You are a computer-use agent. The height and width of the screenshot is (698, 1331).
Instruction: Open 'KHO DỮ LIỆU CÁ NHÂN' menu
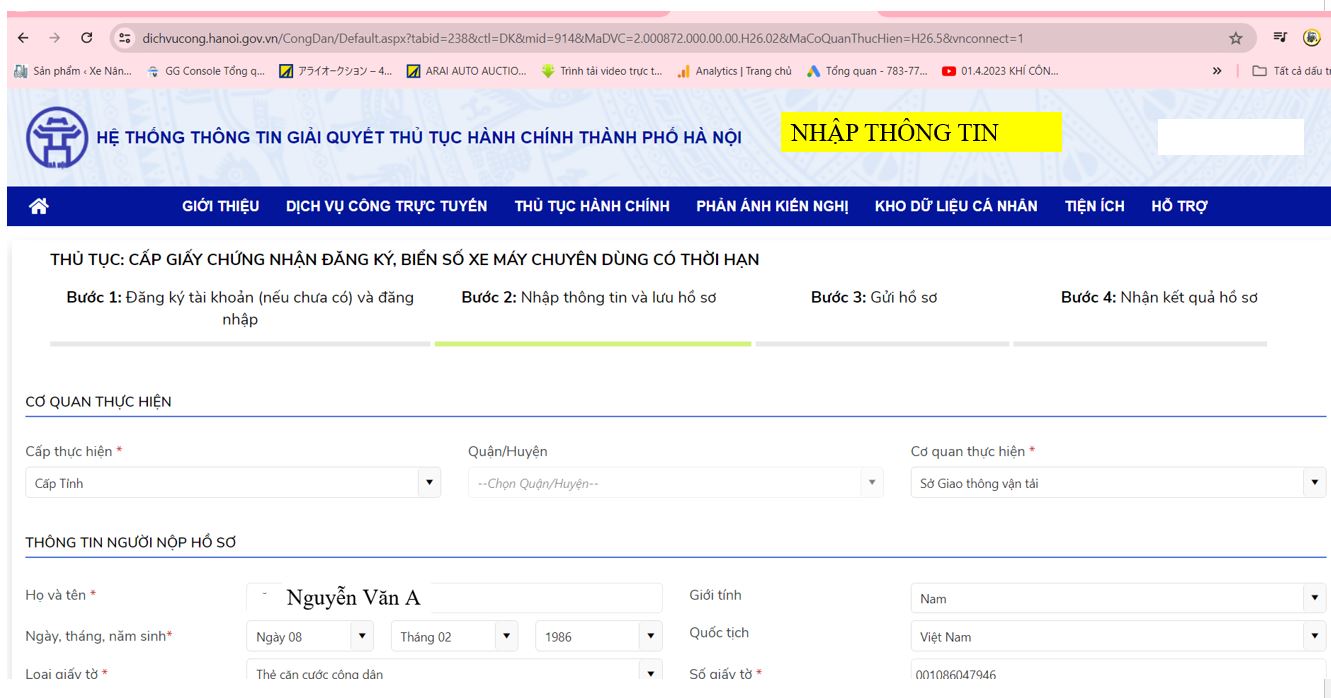[x=956, y=206]
